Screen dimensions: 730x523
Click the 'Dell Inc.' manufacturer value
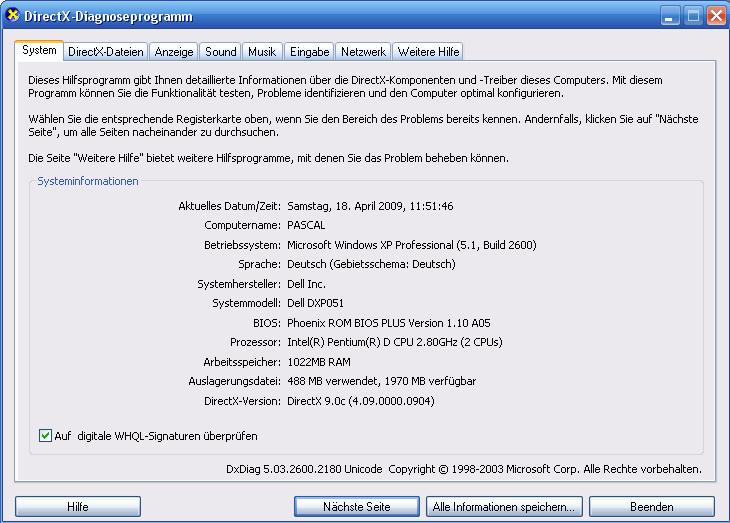[x=306, y=284]
